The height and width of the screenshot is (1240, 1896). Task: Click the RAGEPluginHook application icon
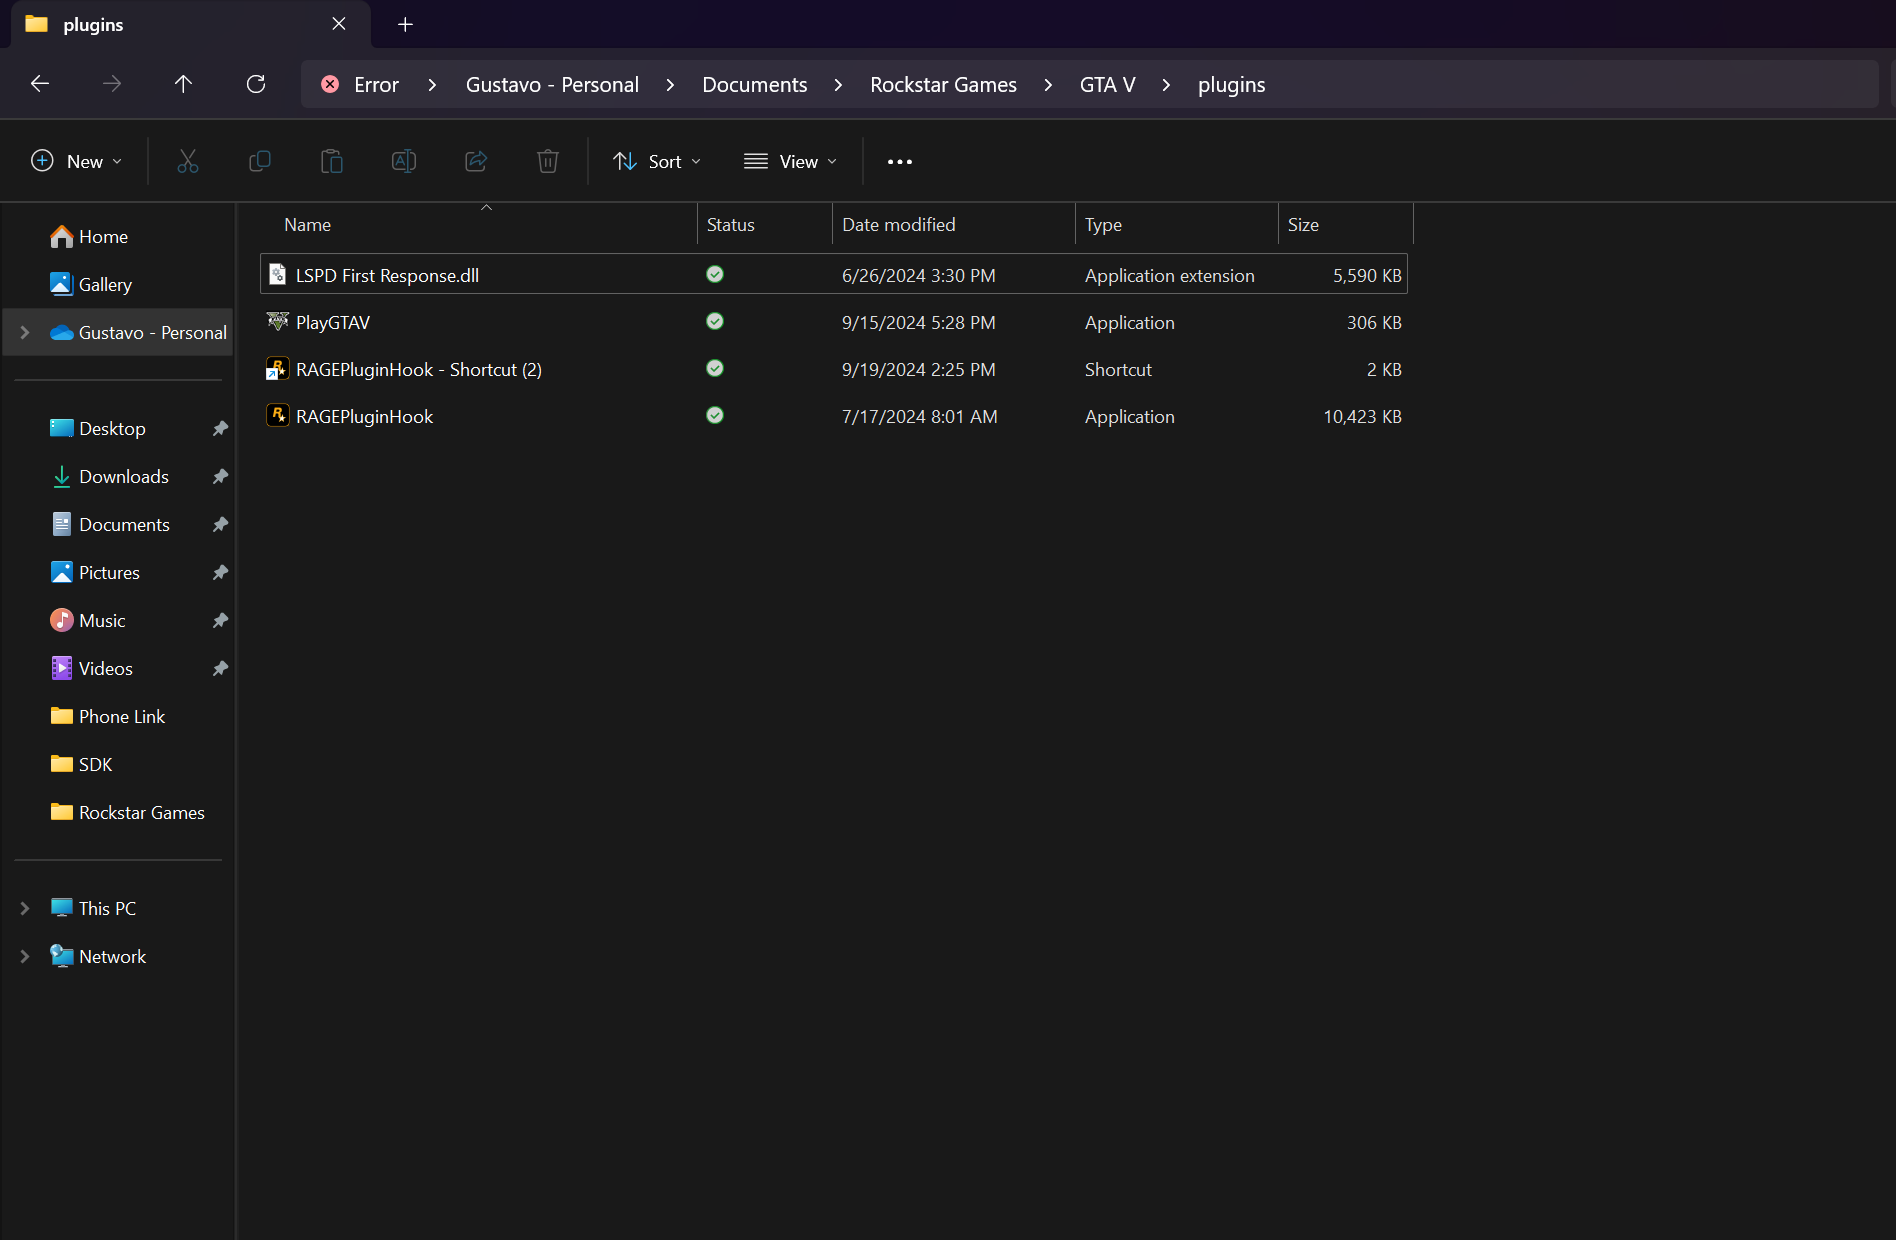click(277, 415)
